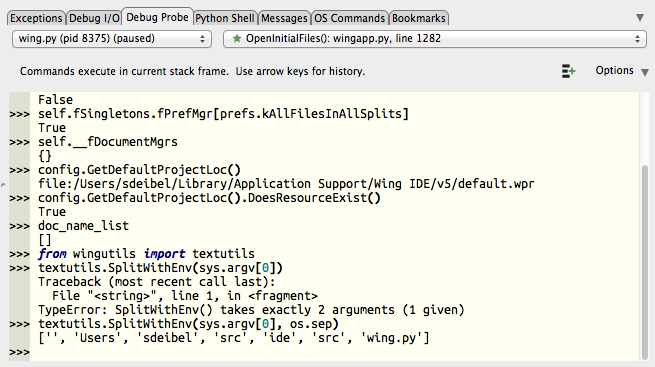This screenshot has width=655, height=367.
Task: Open the Options menu
Action: [622, 71]
